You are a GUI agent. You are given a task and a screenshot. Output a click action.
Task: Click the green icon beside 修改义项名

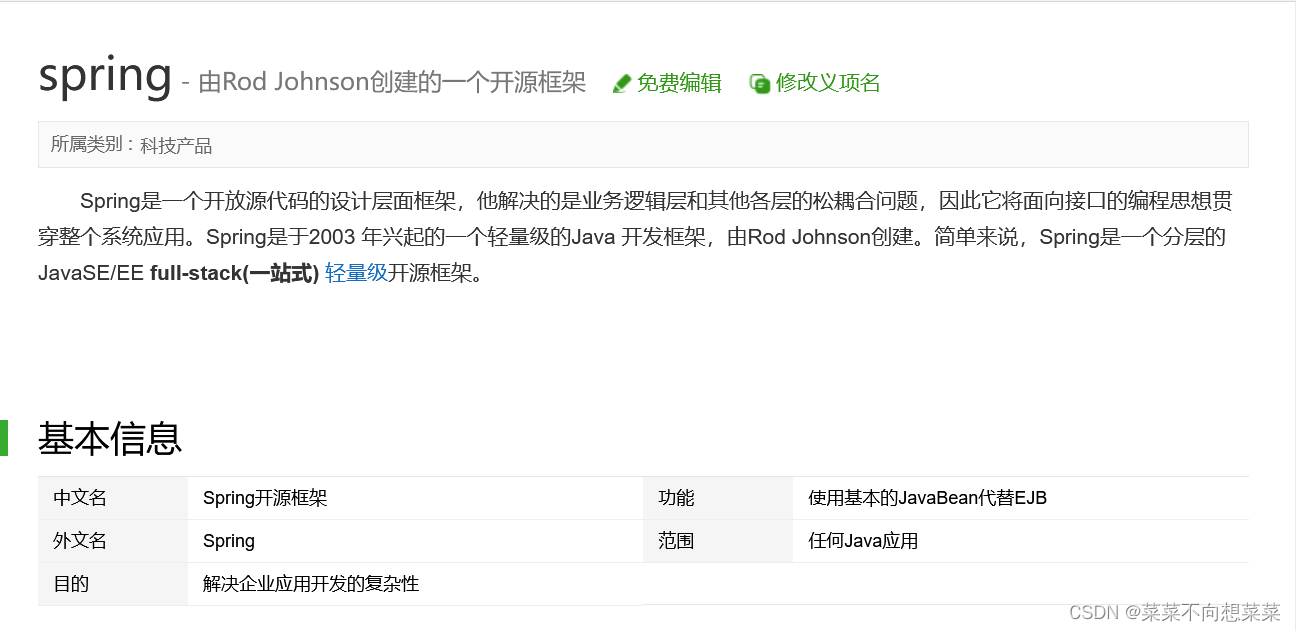tap(760, 84)
